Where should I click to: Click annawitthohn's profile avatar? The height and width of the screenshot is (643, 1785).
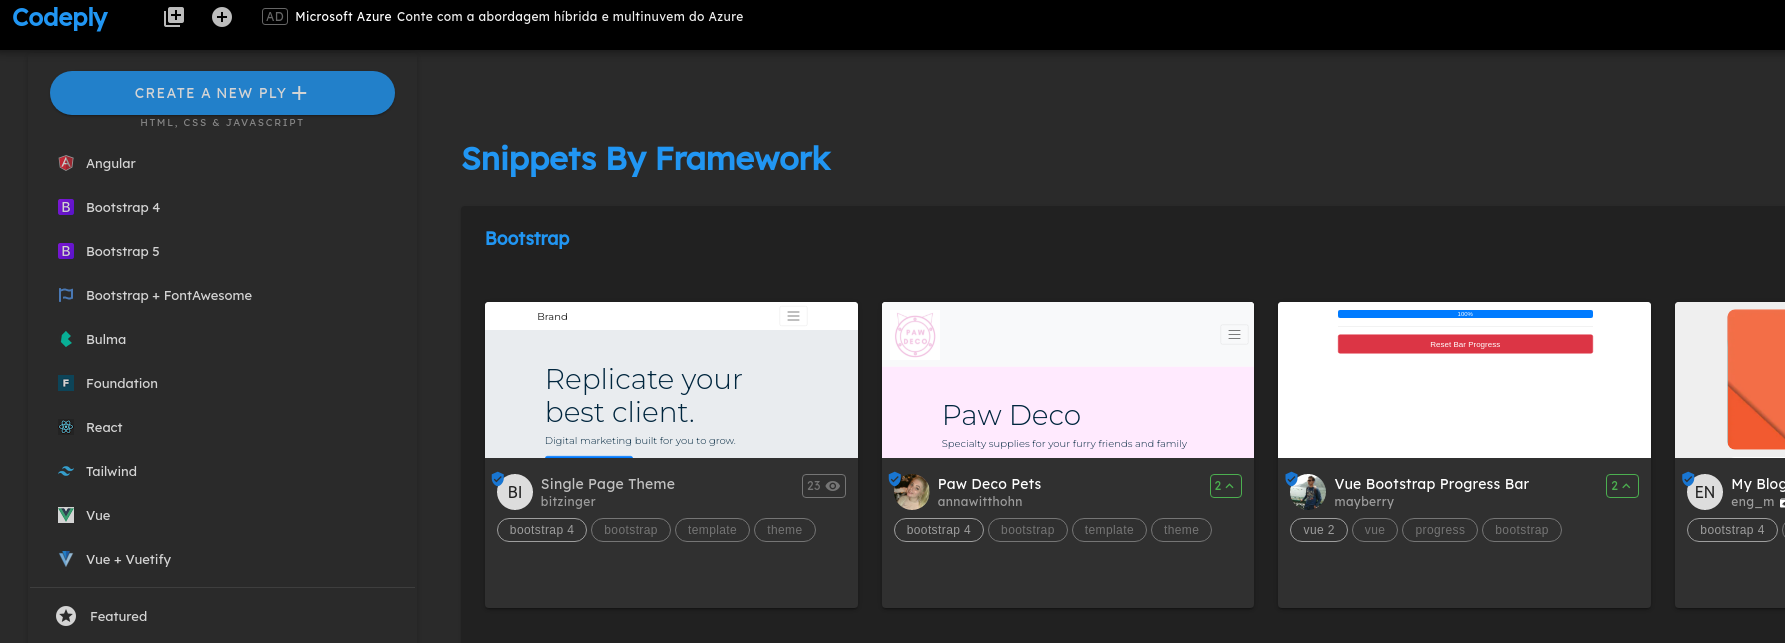tap(911, 492)
